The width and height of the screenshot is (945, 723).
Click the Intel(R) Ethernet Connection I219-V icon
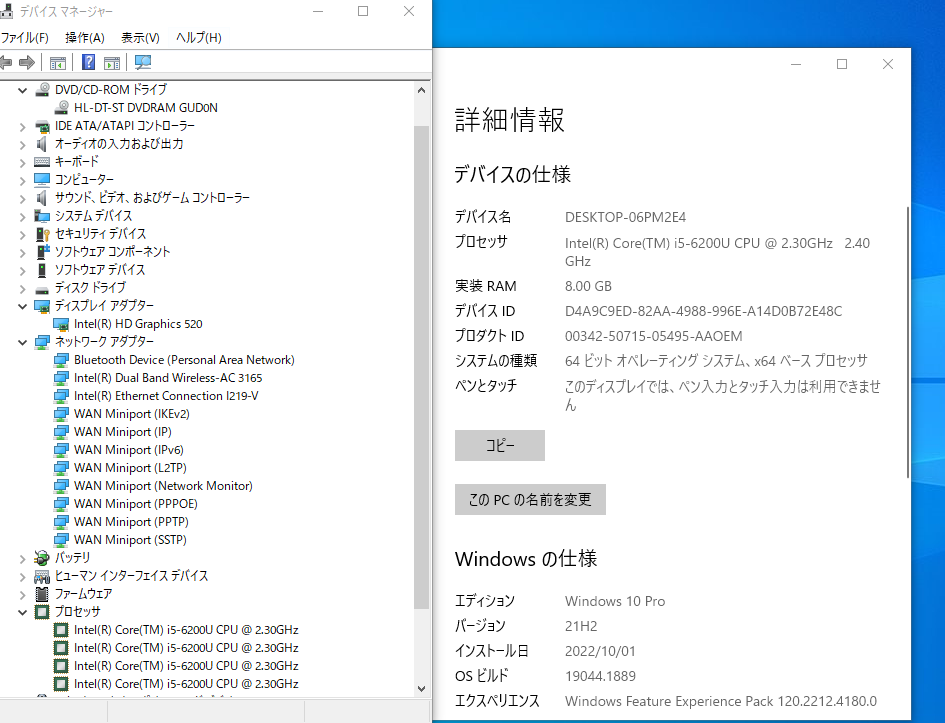61,396
